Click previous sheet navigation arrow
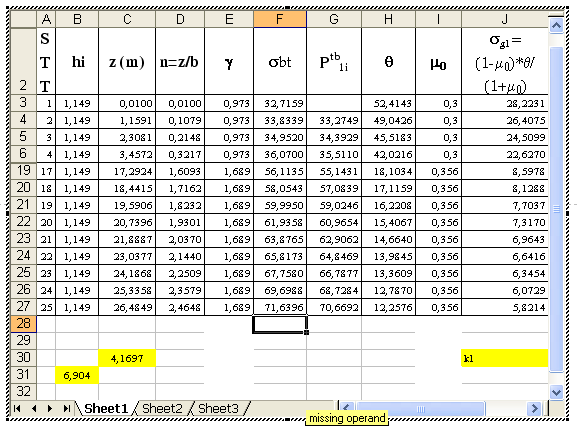The image size is (577, 427). 34,409
